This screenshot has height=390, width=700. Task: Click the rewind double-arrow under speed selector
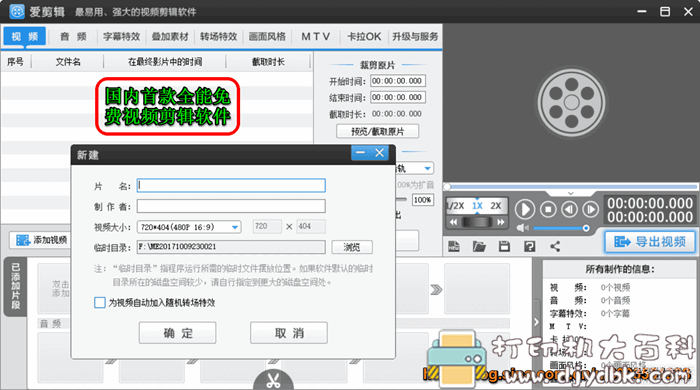(x=453, y=222)
